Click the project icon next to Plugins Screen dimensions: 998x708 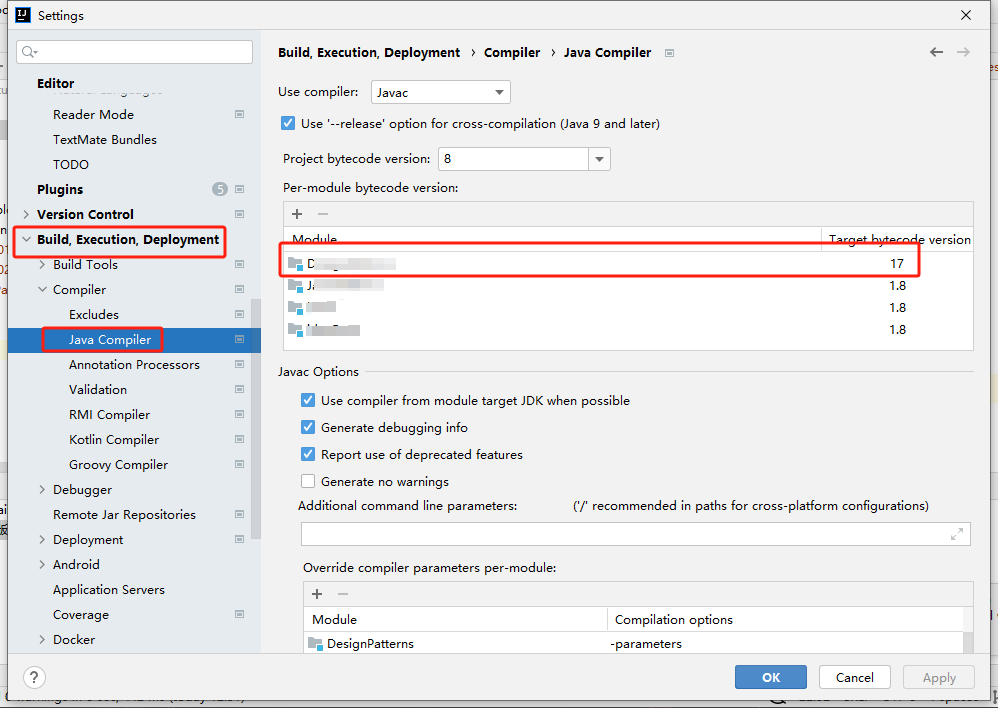(x=239, y=189)
